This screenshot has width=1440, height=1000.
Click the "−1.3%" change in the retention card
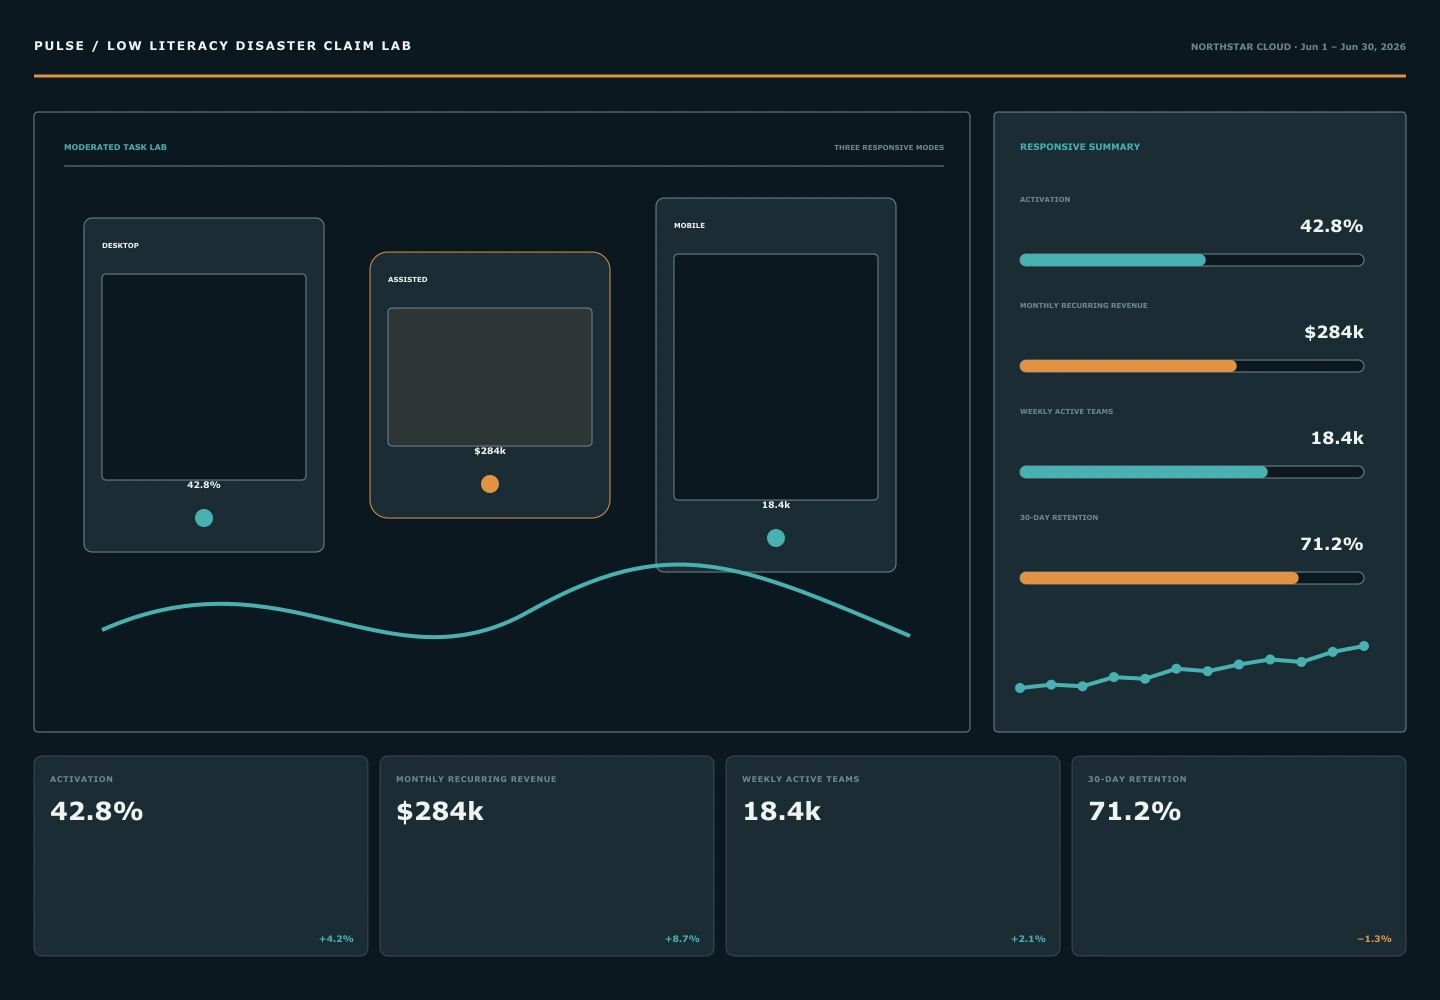pos(1374,939)
